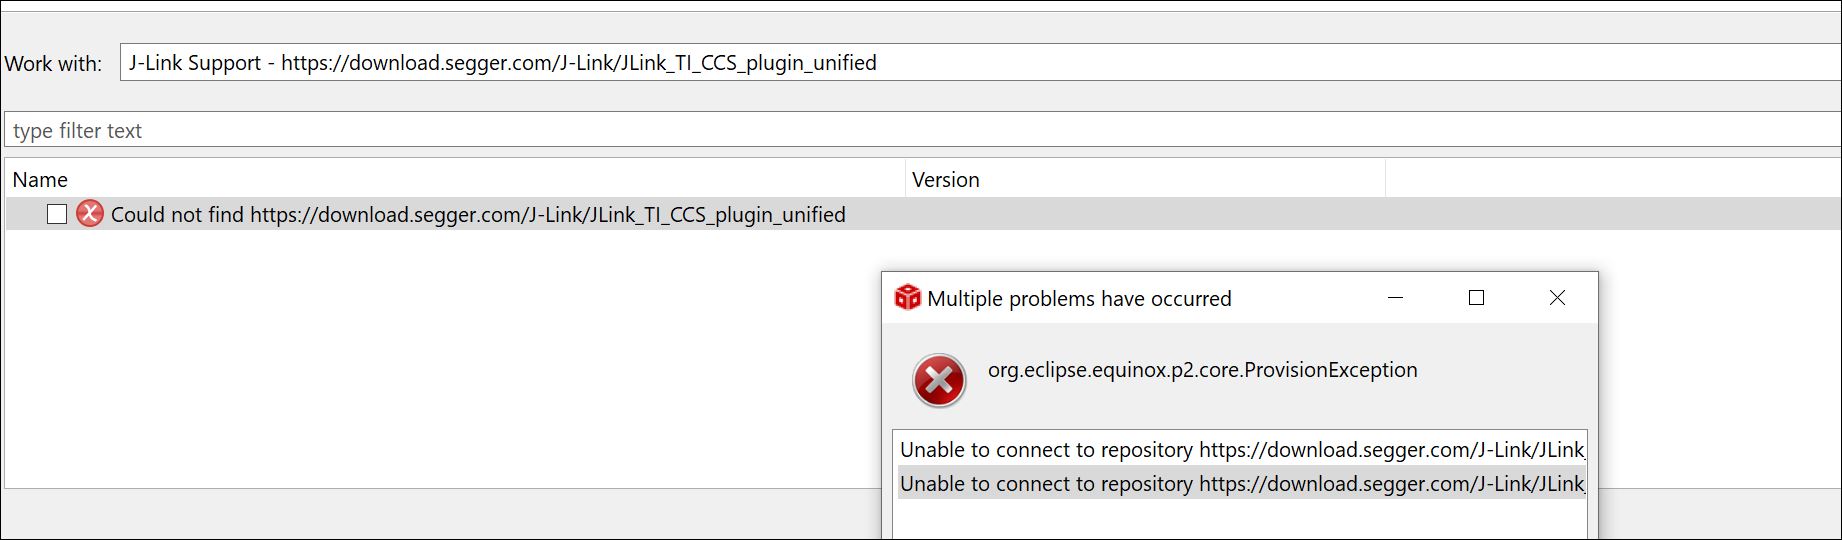Image resolution: width=1842 pixels, height=540 pixels.
Task: Maximize the Multiple problems have occurred dialog
Action: 1476,297
